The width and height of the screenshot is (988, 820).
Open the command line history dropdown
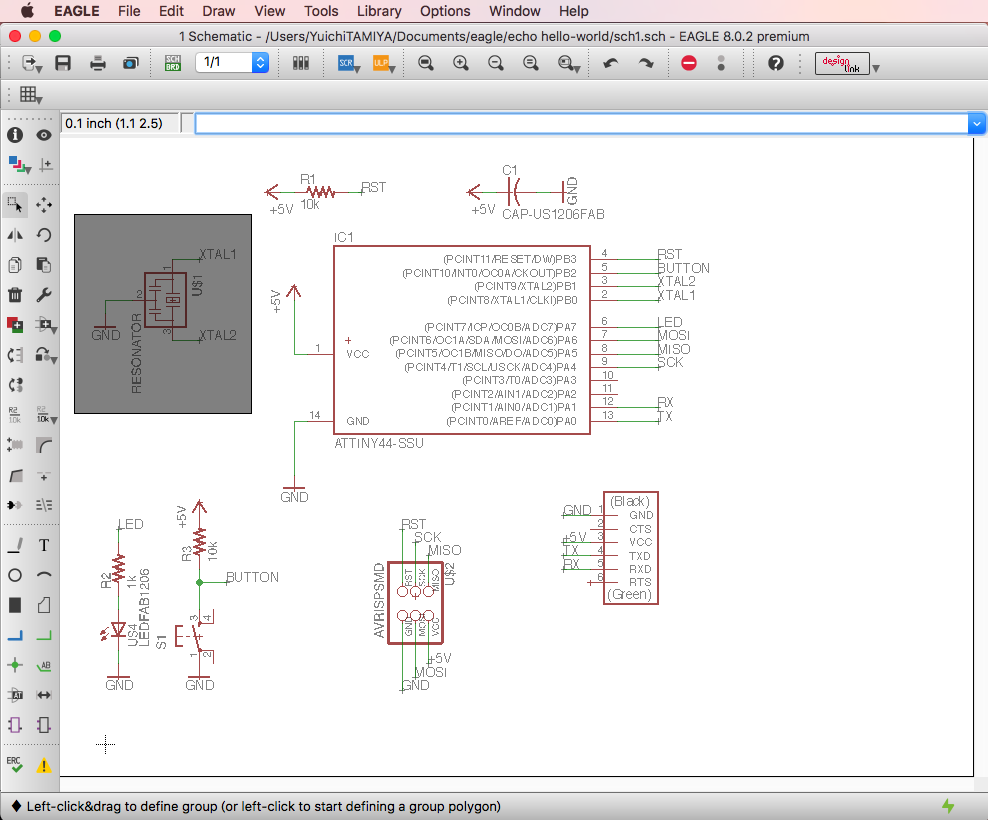[x=976, y=124]
